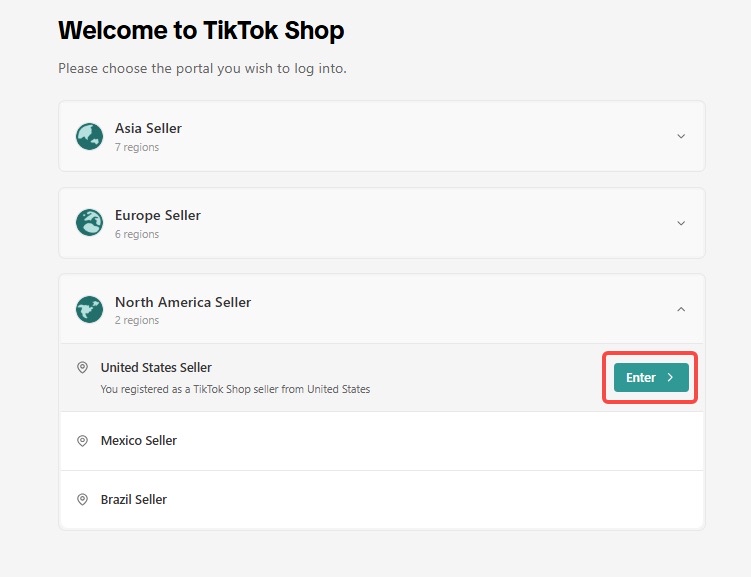Click the North America Seller globe icon

click(90, 309)
